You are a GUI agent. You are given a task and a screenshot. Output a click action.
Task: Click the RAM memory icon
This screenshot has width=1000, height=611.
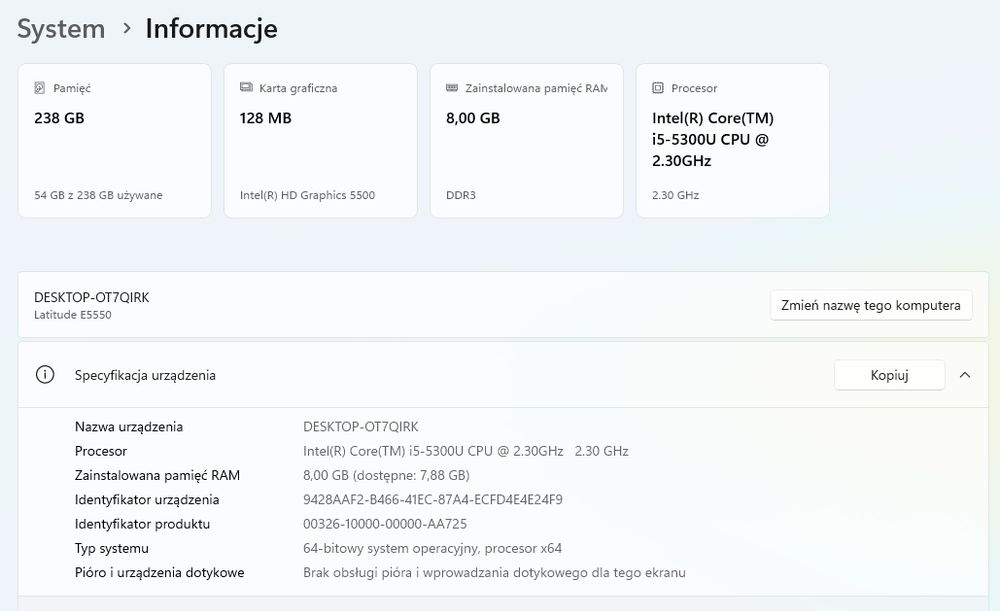point(452,88)
